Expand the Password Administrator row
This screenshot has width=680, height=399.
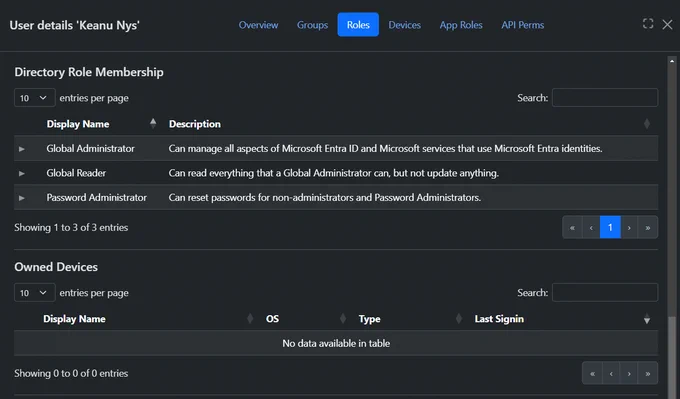pos(22,198)
